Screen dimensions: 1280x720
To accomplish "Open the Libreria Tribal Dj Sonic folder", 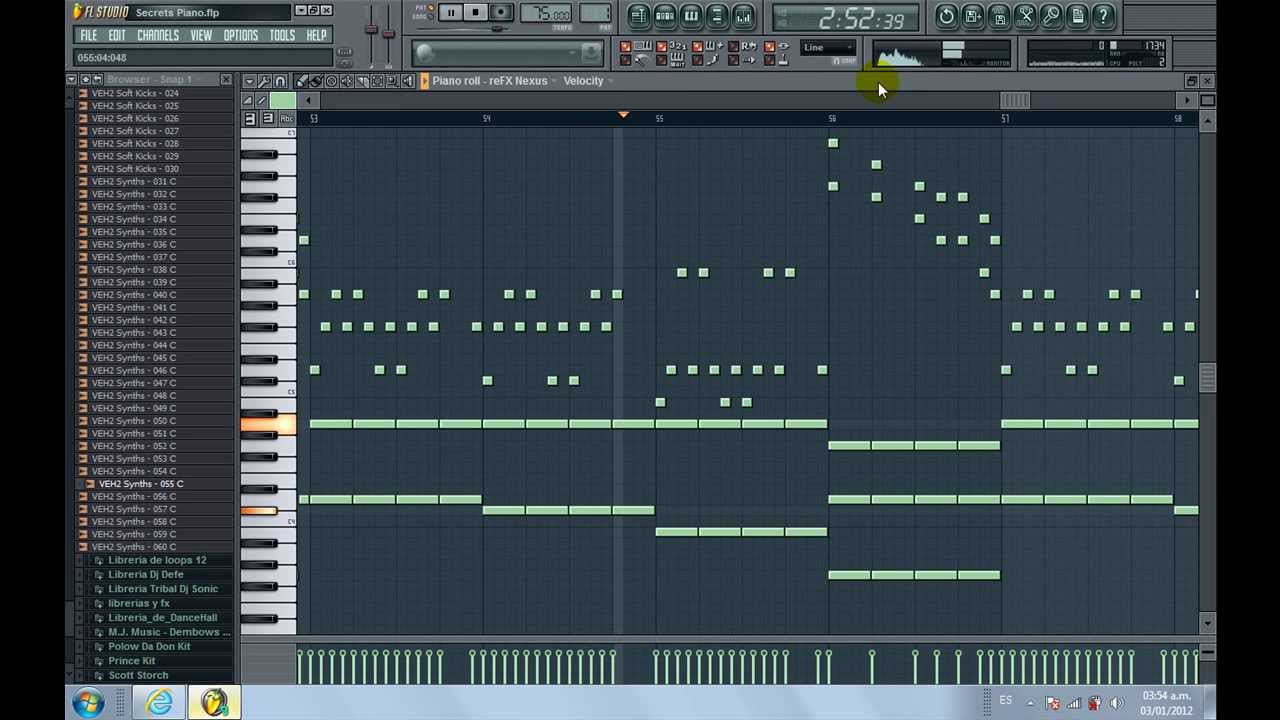I will [163, 589].
